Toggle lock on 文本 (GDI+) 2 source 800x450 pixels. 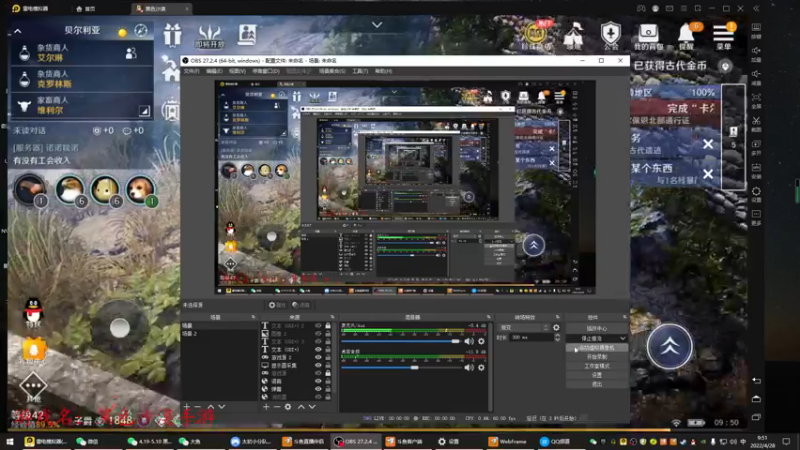tap(328, 326)
